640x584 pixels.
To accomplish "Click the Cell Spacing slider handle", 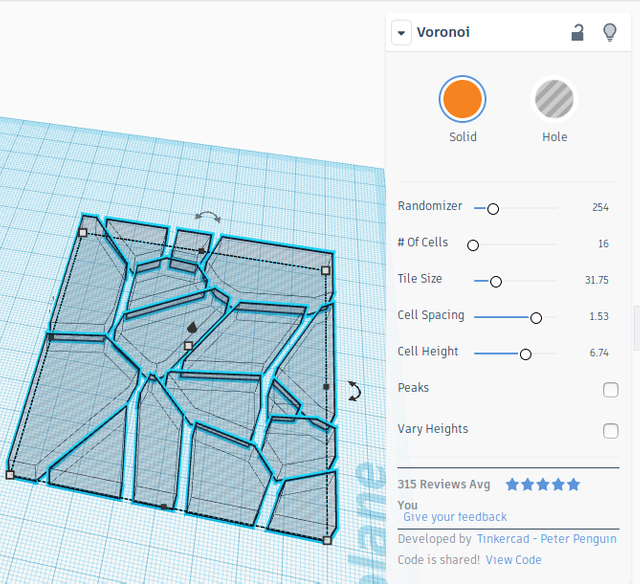I will (x=536, y=318).
